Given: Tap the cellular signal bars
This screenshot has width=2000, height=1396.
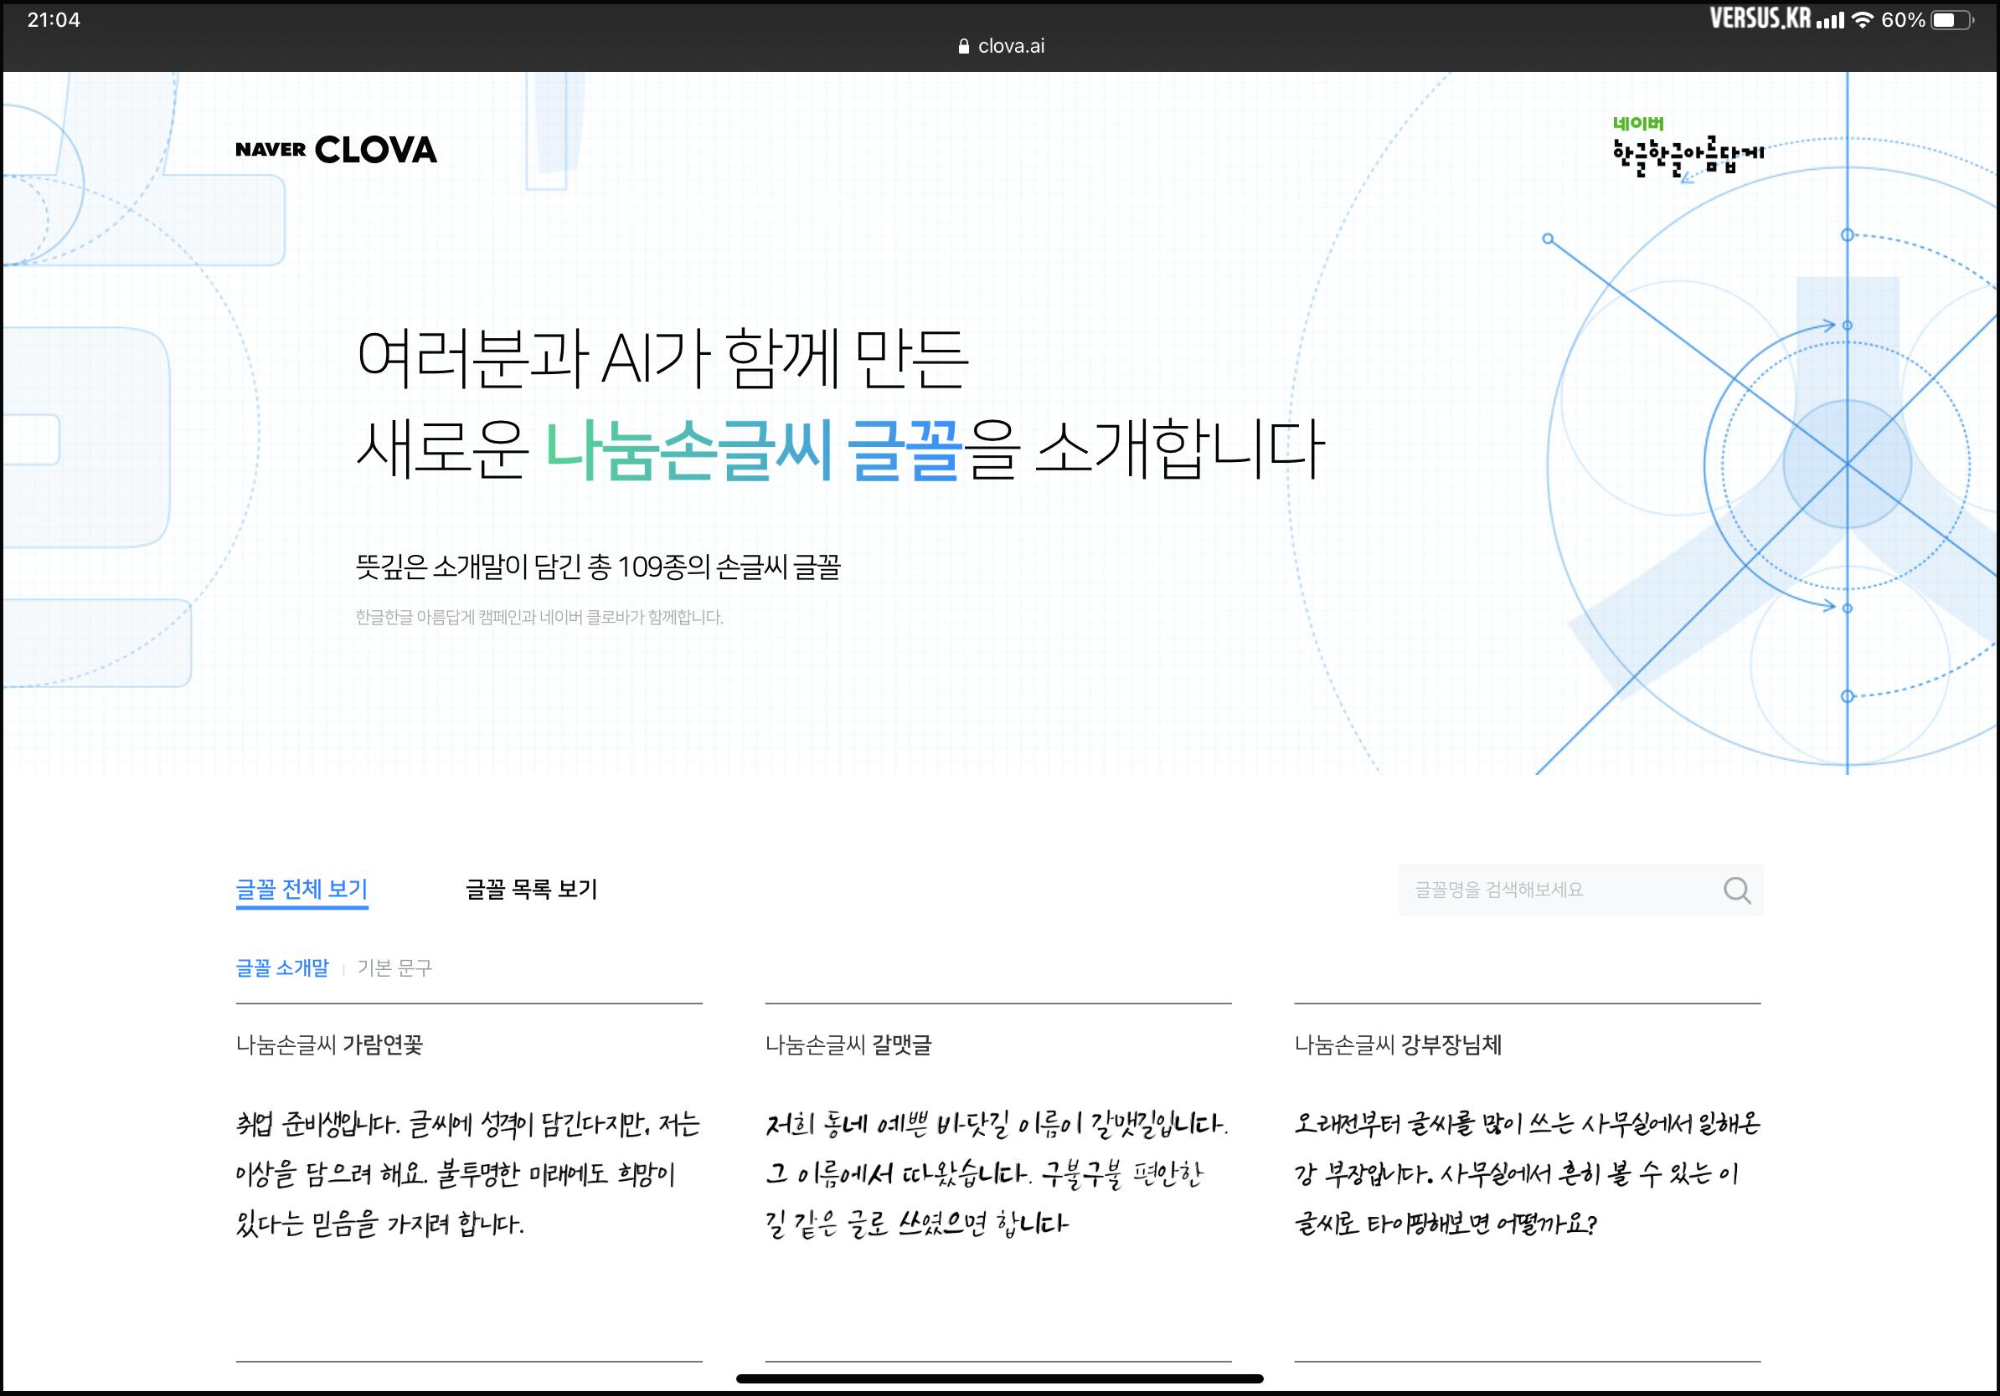Looking at the screenshot, I should click(x=1830, y=20).
